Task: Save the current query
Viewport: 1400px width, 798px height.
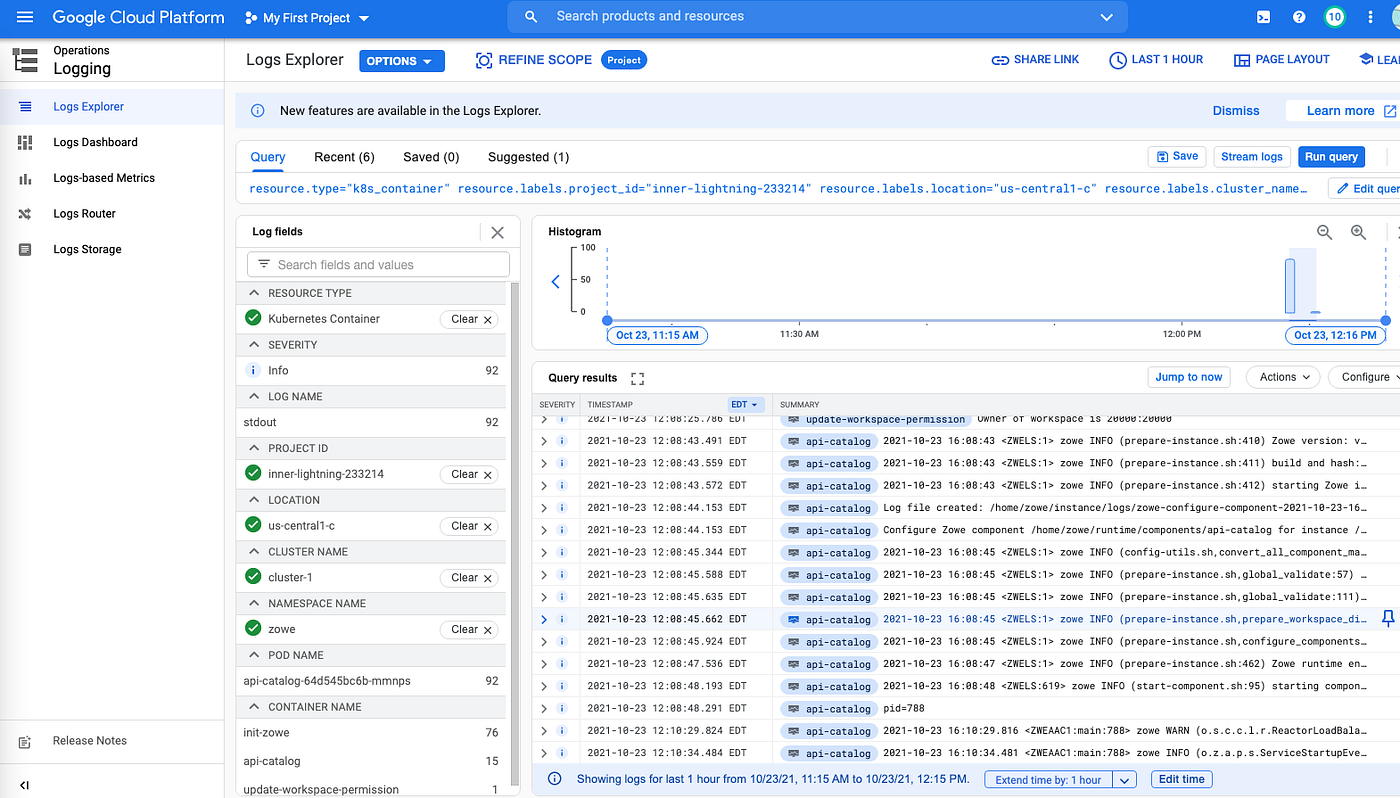Action: coord(1177,157)
